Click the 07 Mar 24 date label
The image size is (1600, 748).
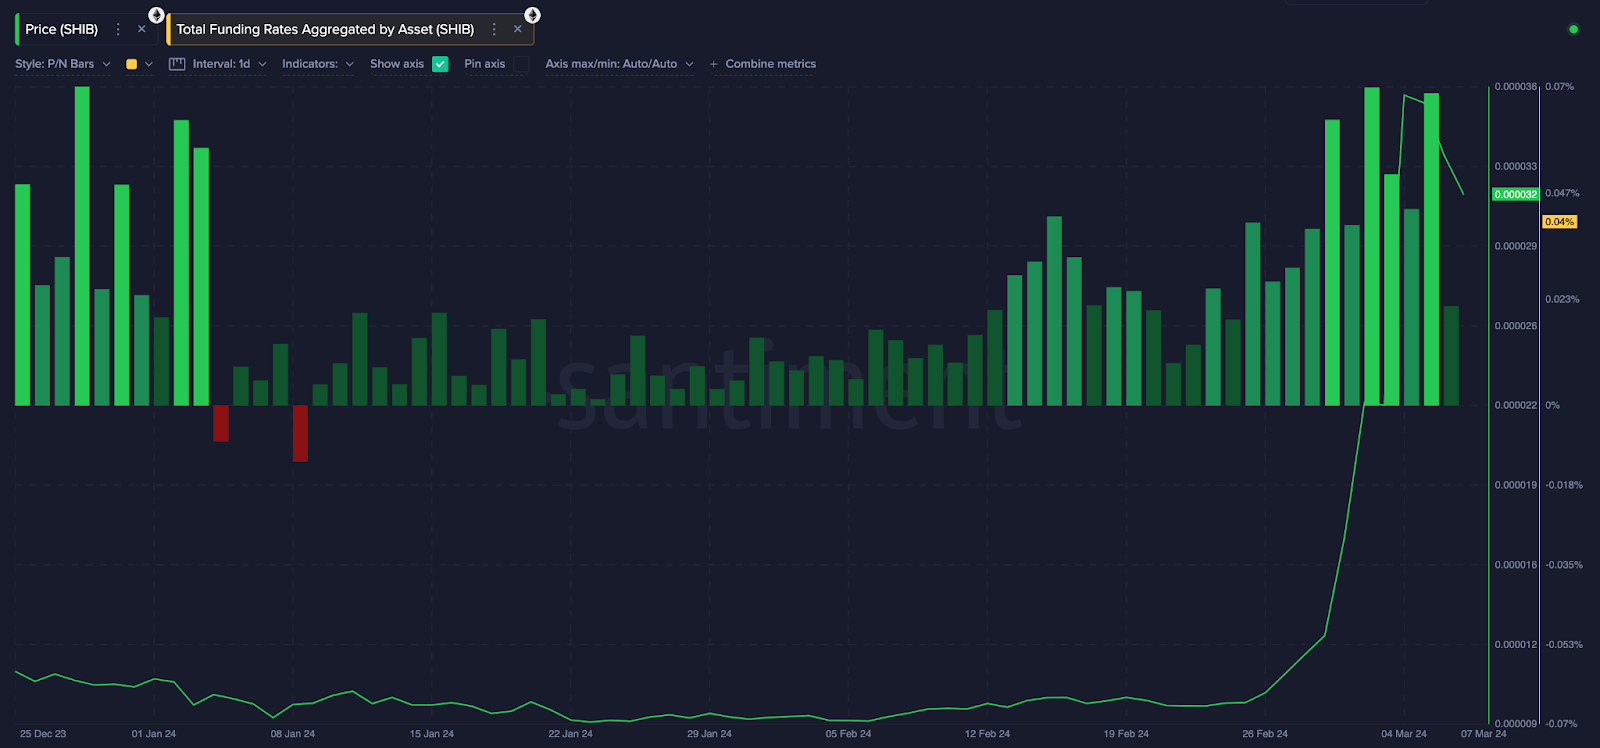pos(1483,734)
